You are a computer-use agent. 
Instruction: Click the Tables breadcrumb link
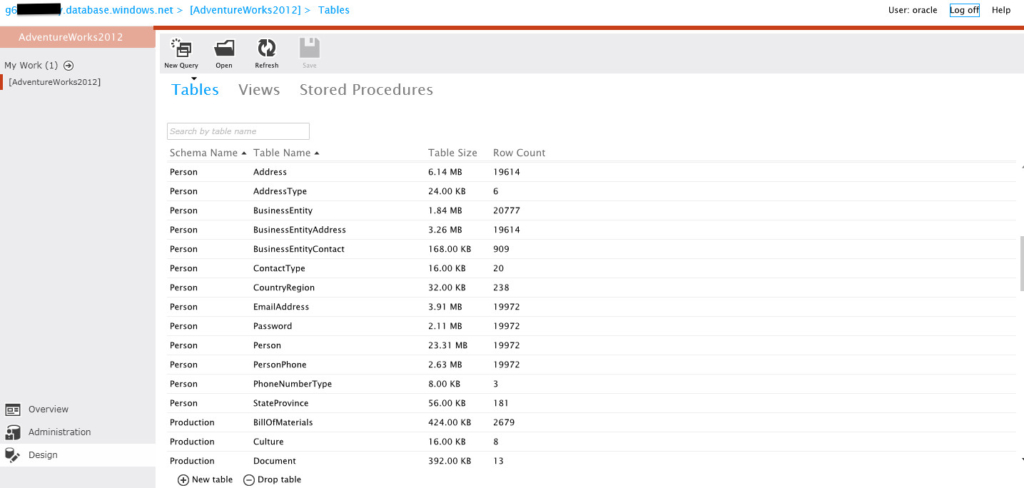point(334,10)
